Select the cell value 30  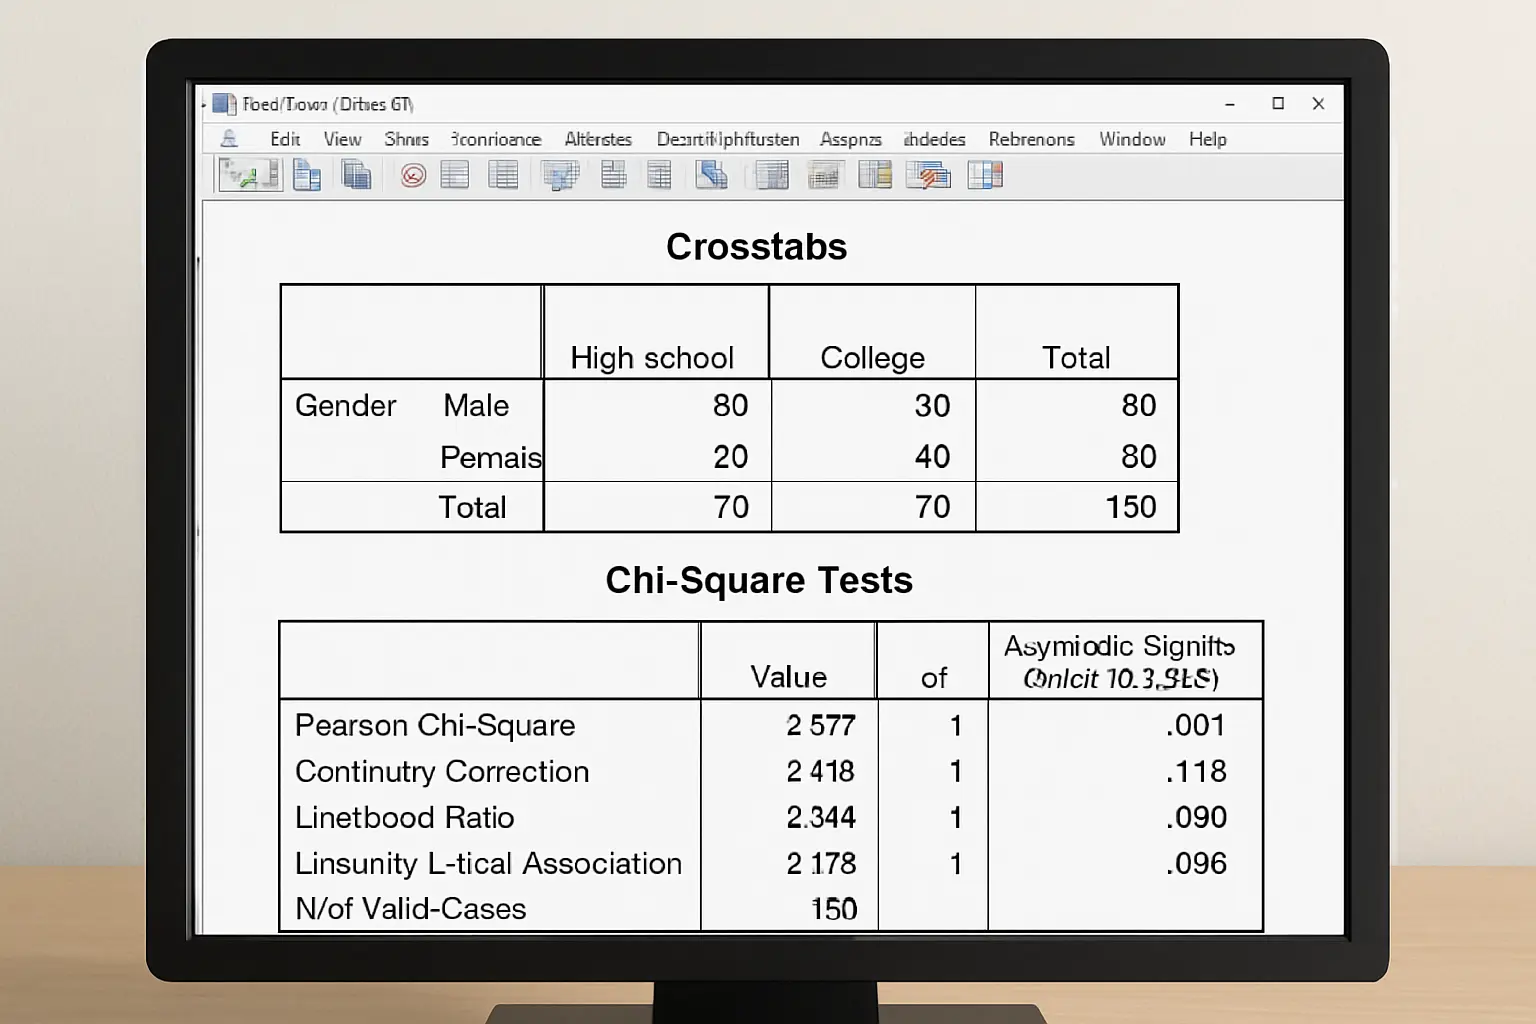coord(932,405)
